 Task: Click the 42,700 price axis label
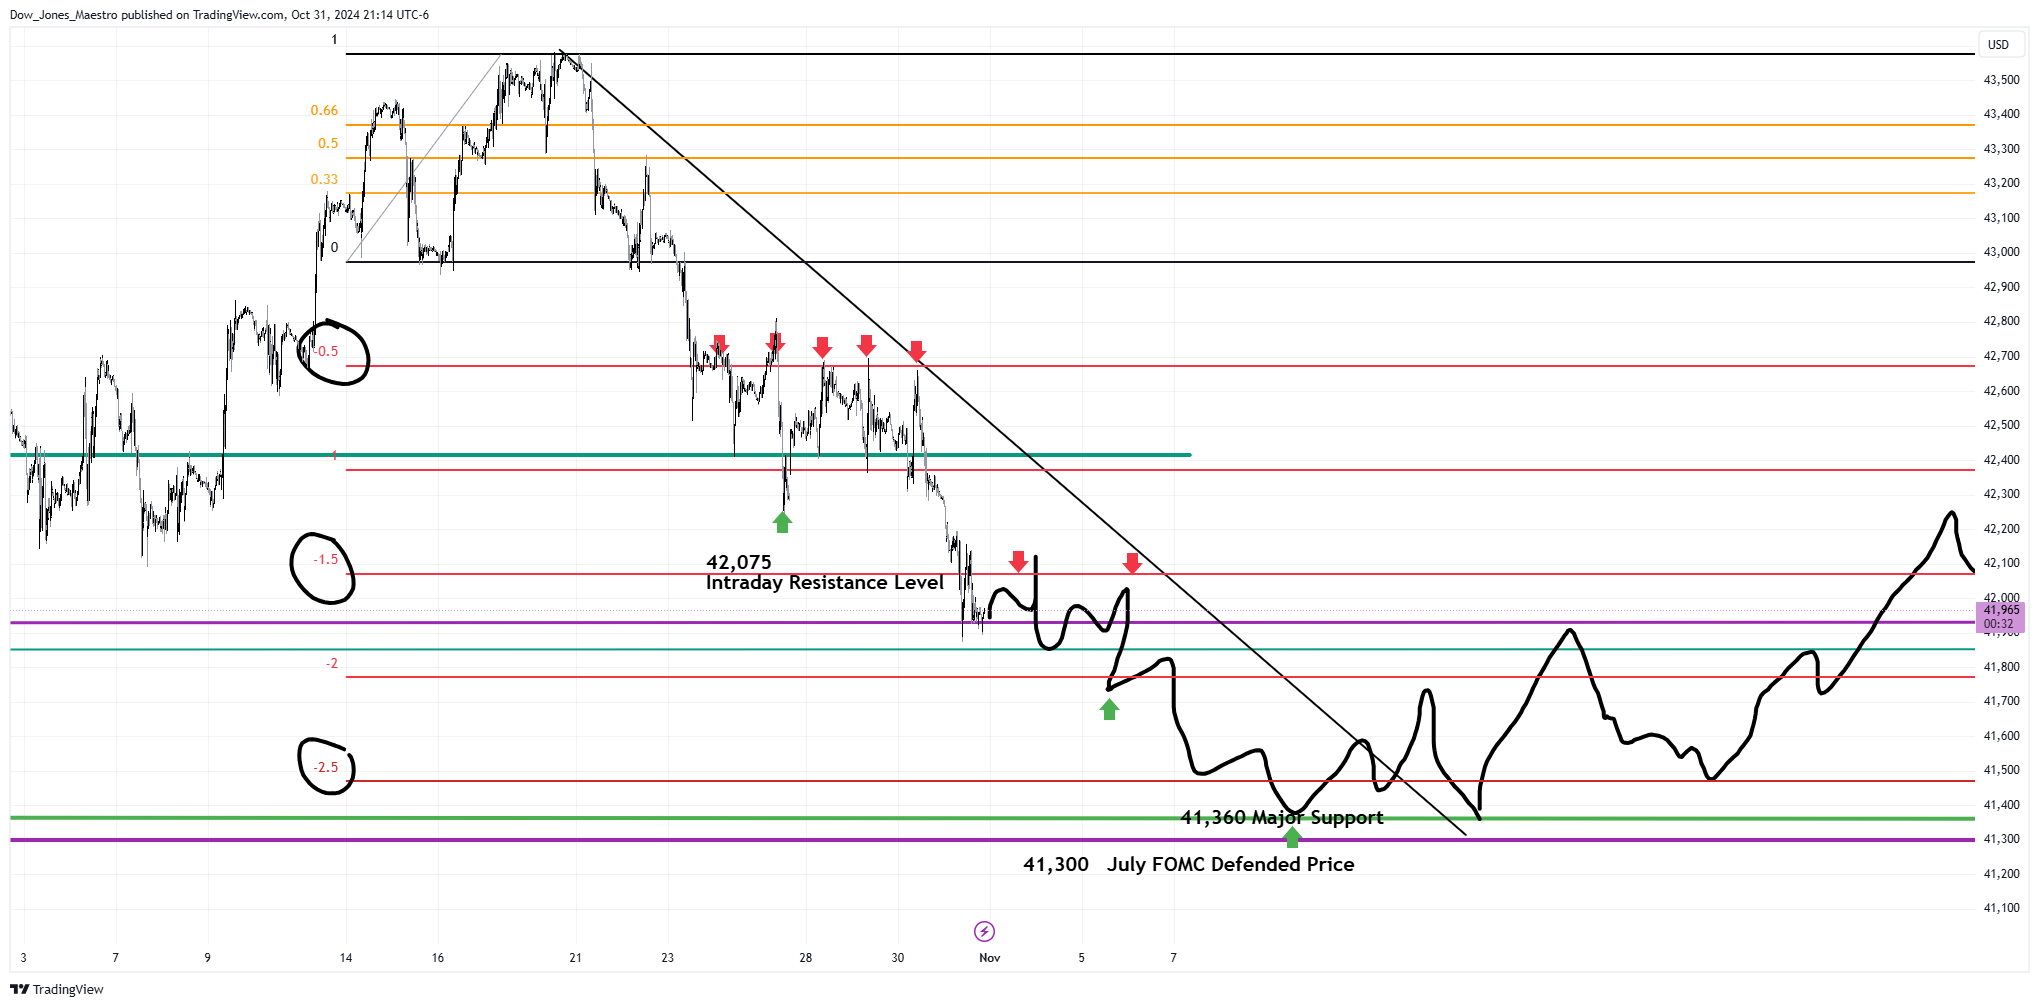pyautogui.click(x=2001, y=356)
